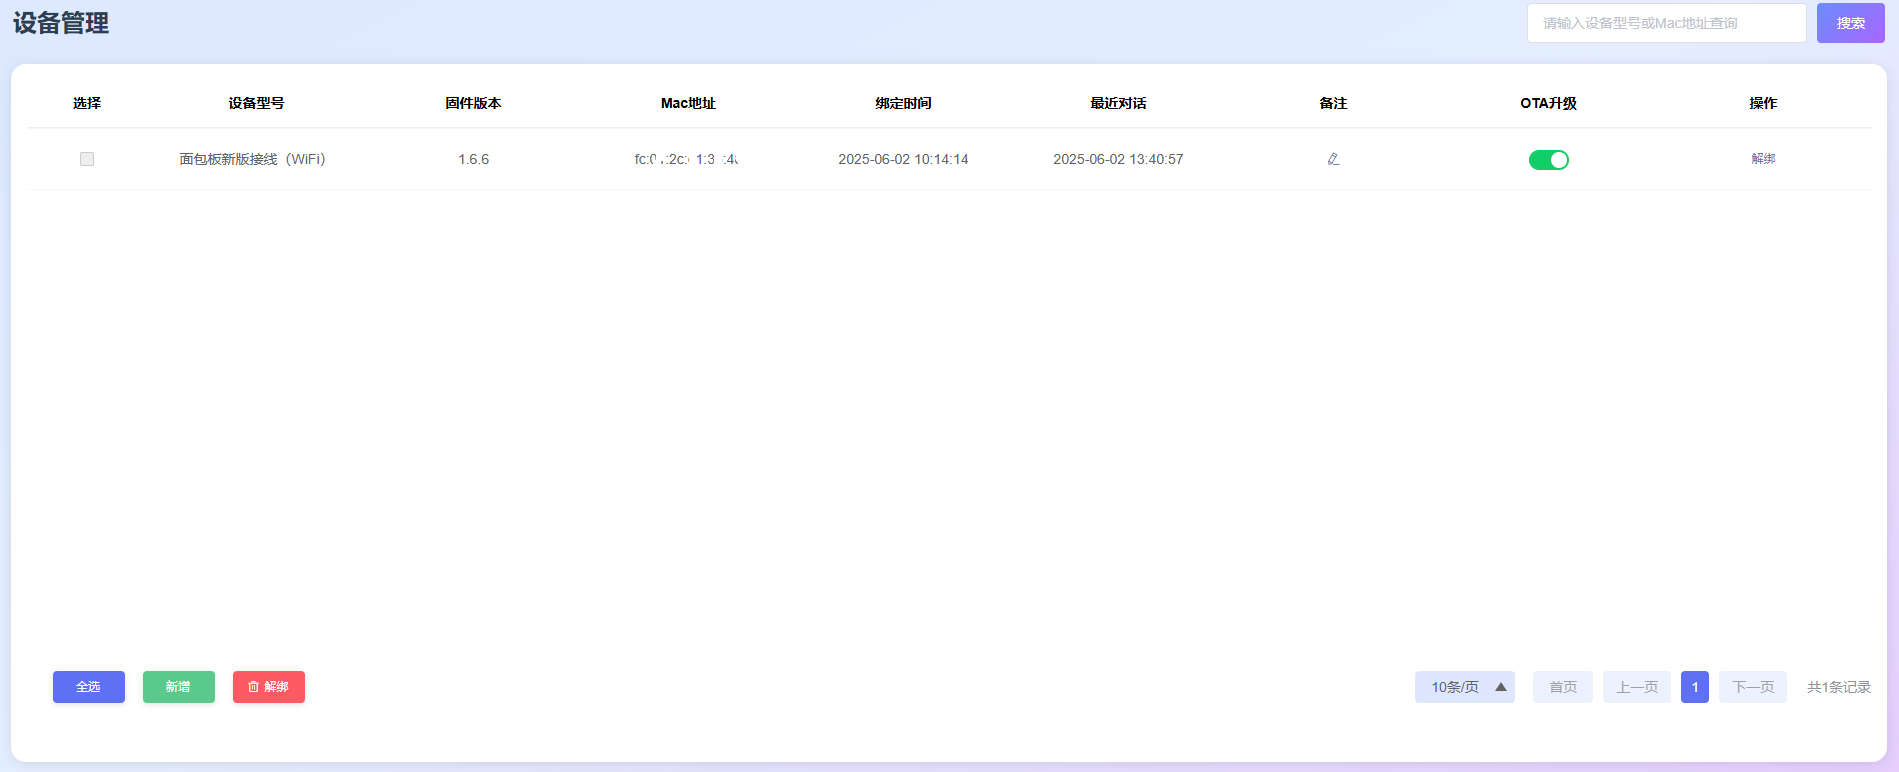Viewport: 1899px width, 772px height.
Task: Click the Mac address cell starting fc:
Action: (687, 159)
